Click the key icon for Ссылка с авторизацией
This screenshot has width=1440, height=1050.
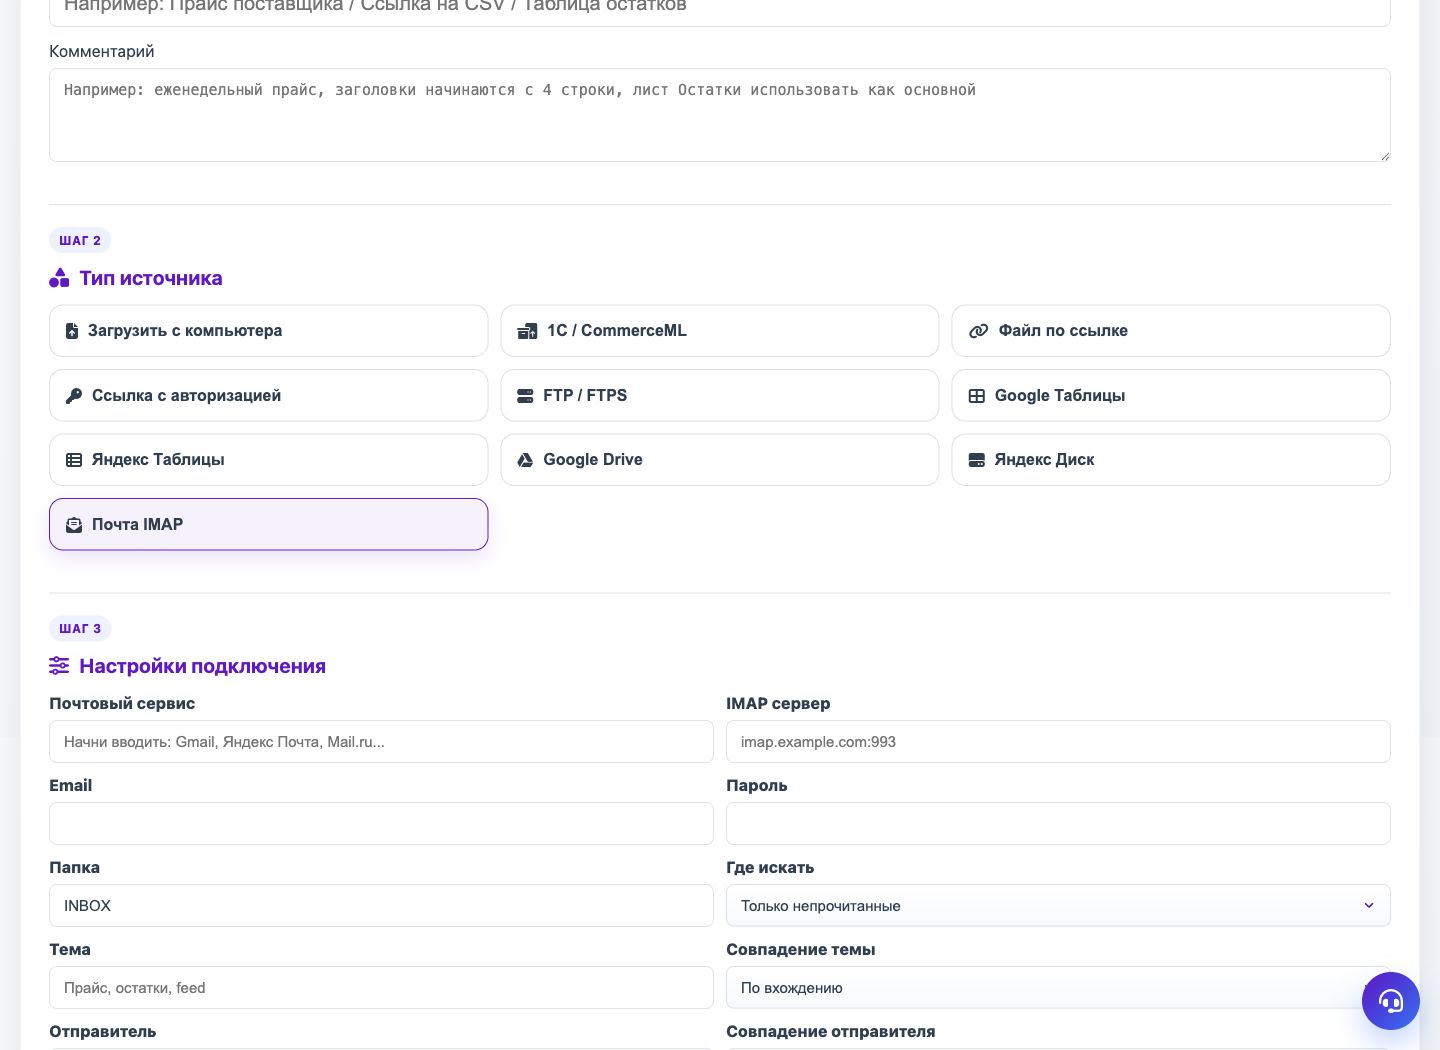point(74,396)
